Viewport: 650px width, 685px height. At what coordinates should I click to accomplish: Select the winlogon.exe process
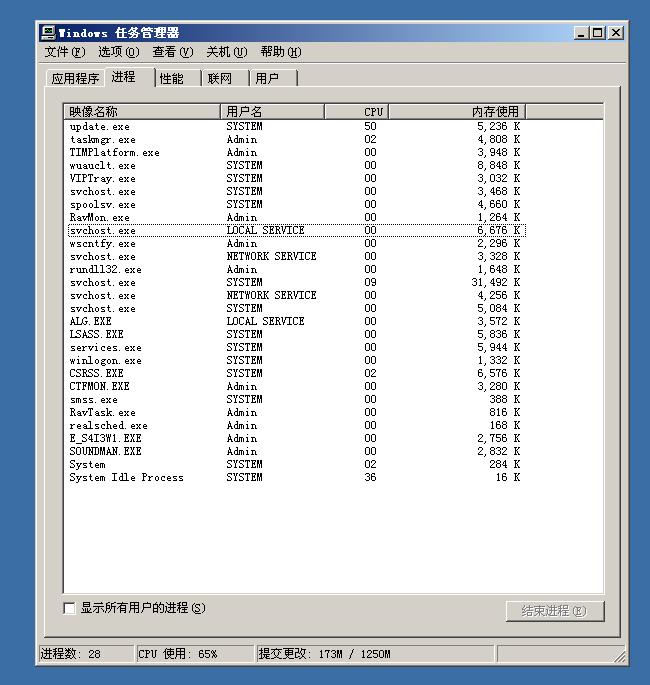[297, 360]
